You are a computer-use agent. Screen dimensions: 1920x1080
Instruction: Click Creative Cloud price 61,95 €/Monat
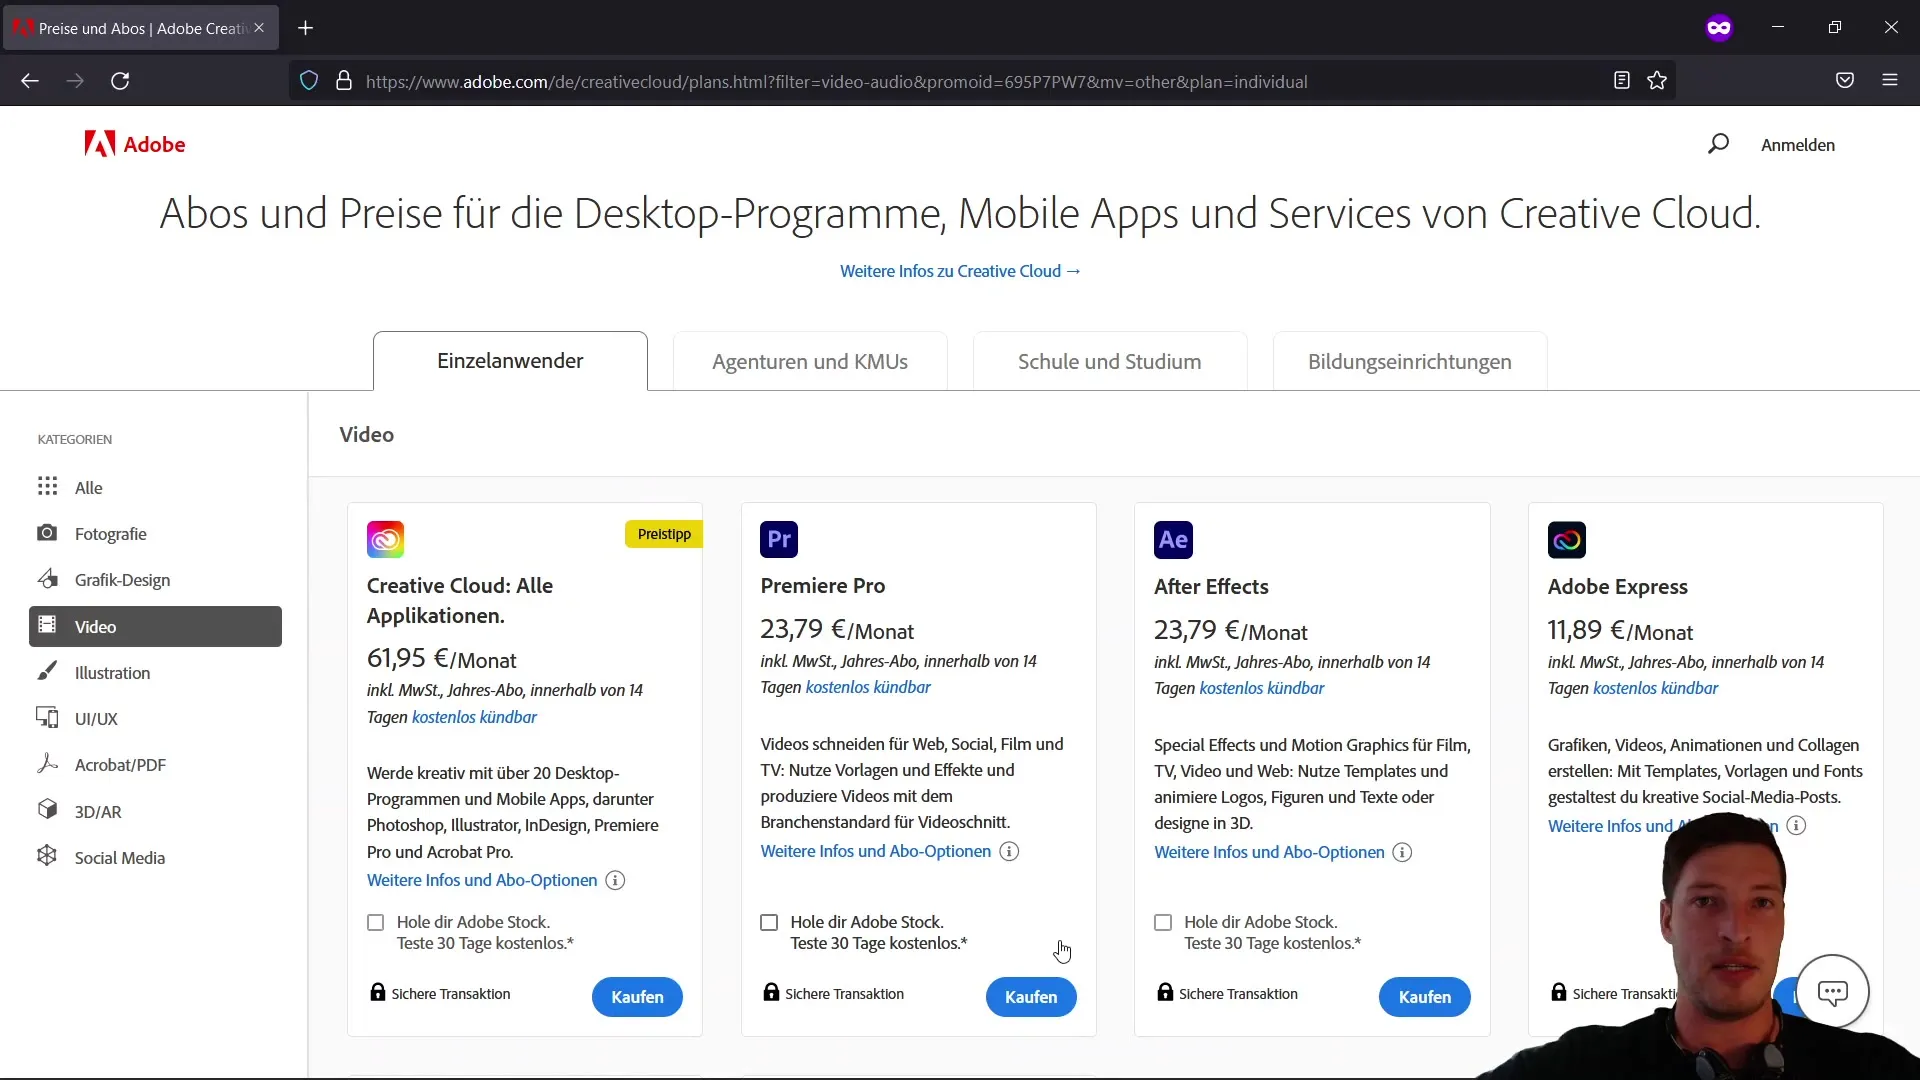tap(441, 659)
